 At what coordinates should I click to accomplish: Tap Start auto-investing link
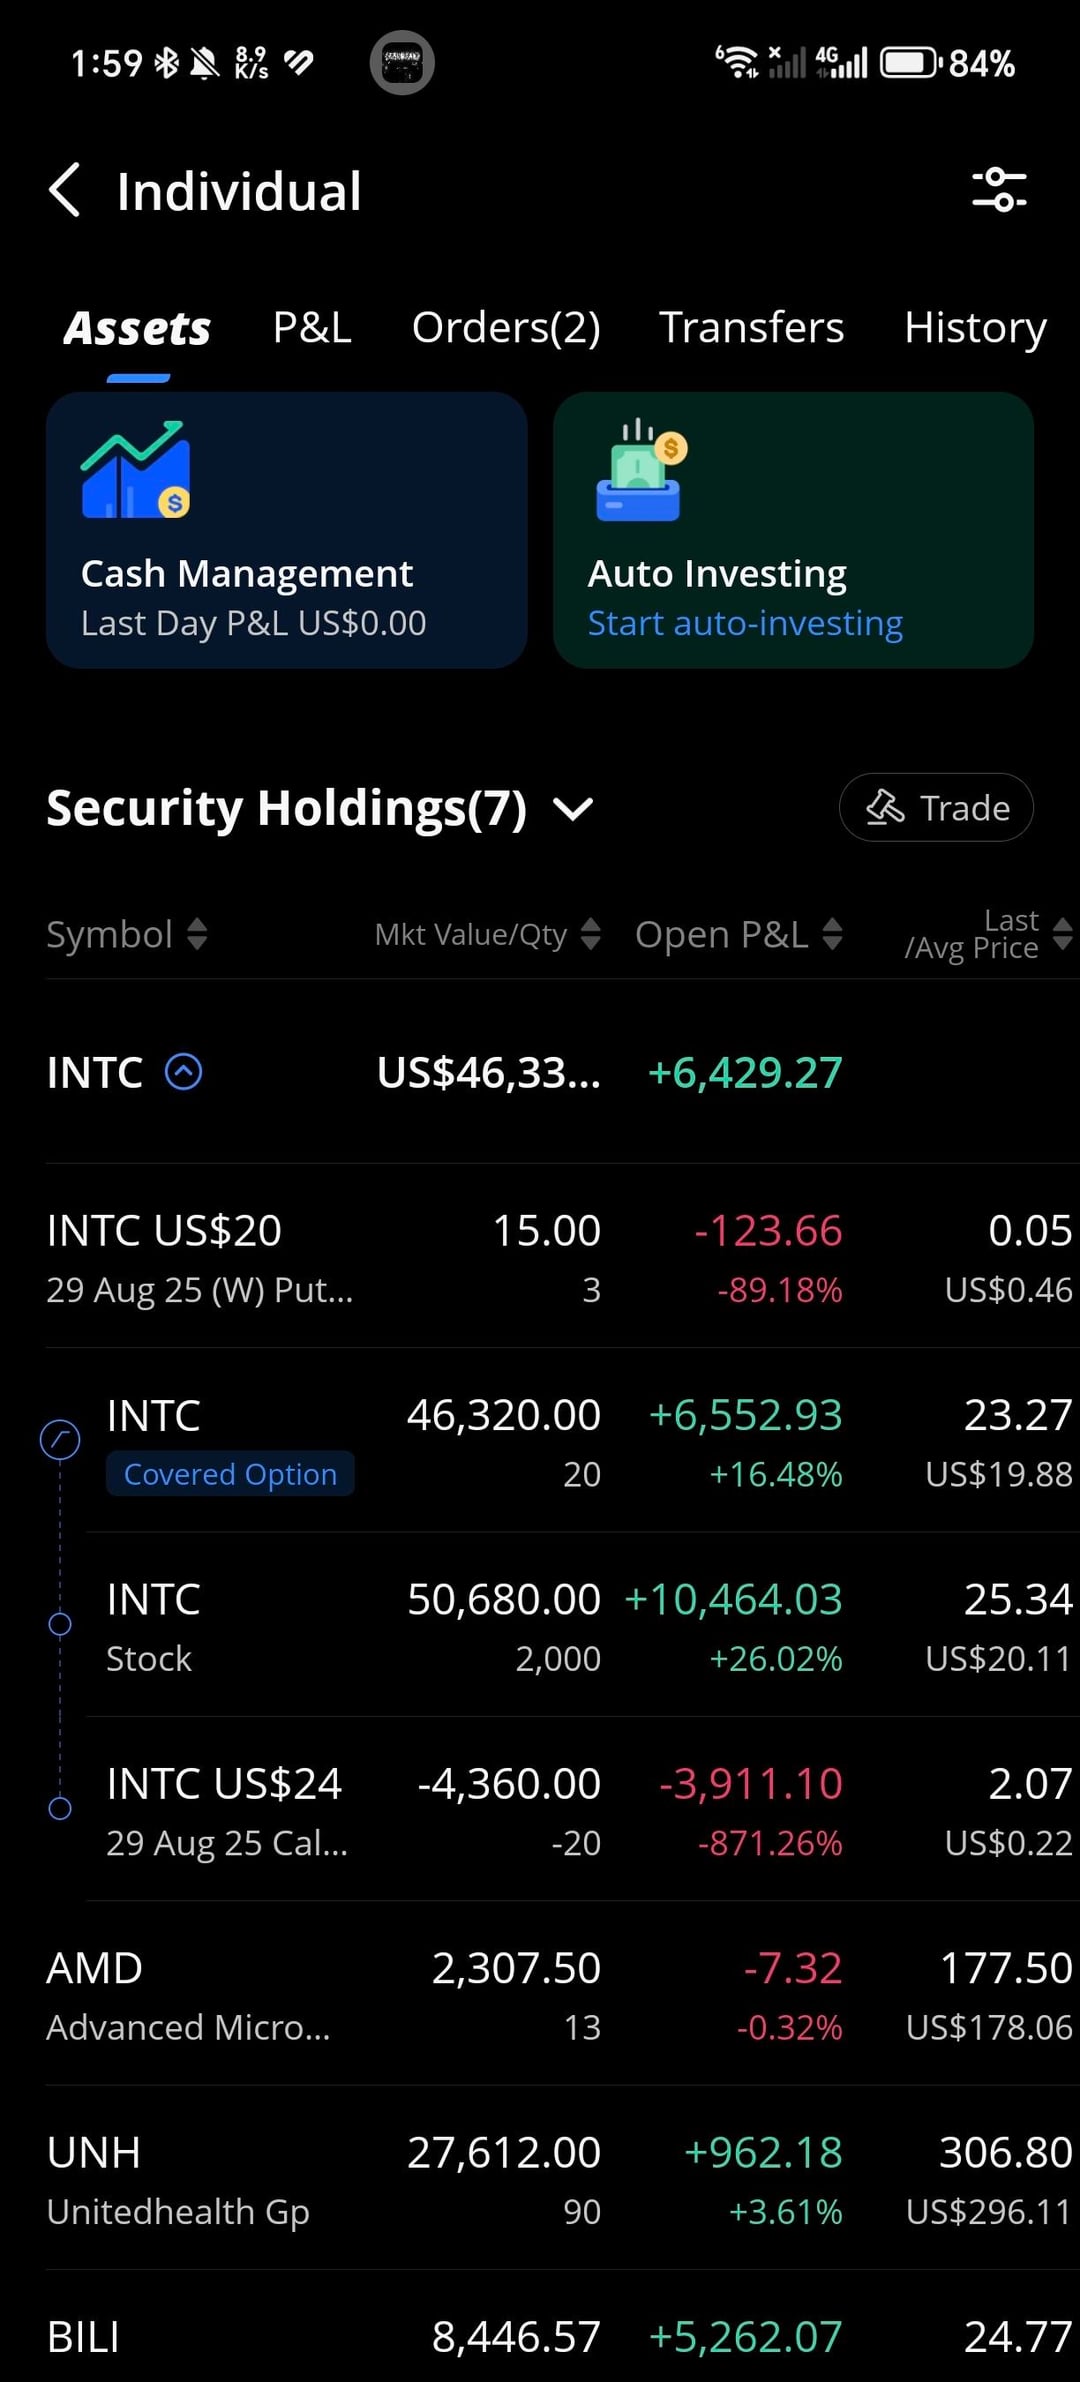point(745,623)
